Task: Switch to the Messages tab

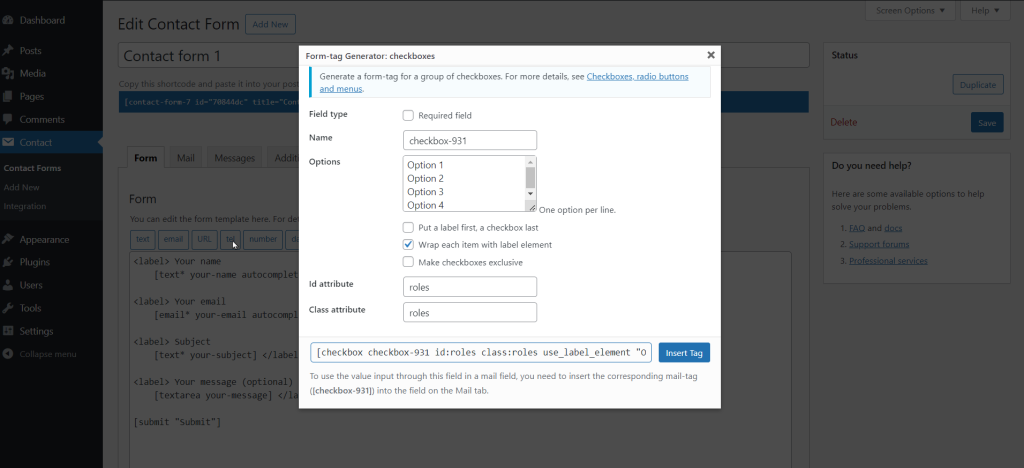Action: (234, 158)
